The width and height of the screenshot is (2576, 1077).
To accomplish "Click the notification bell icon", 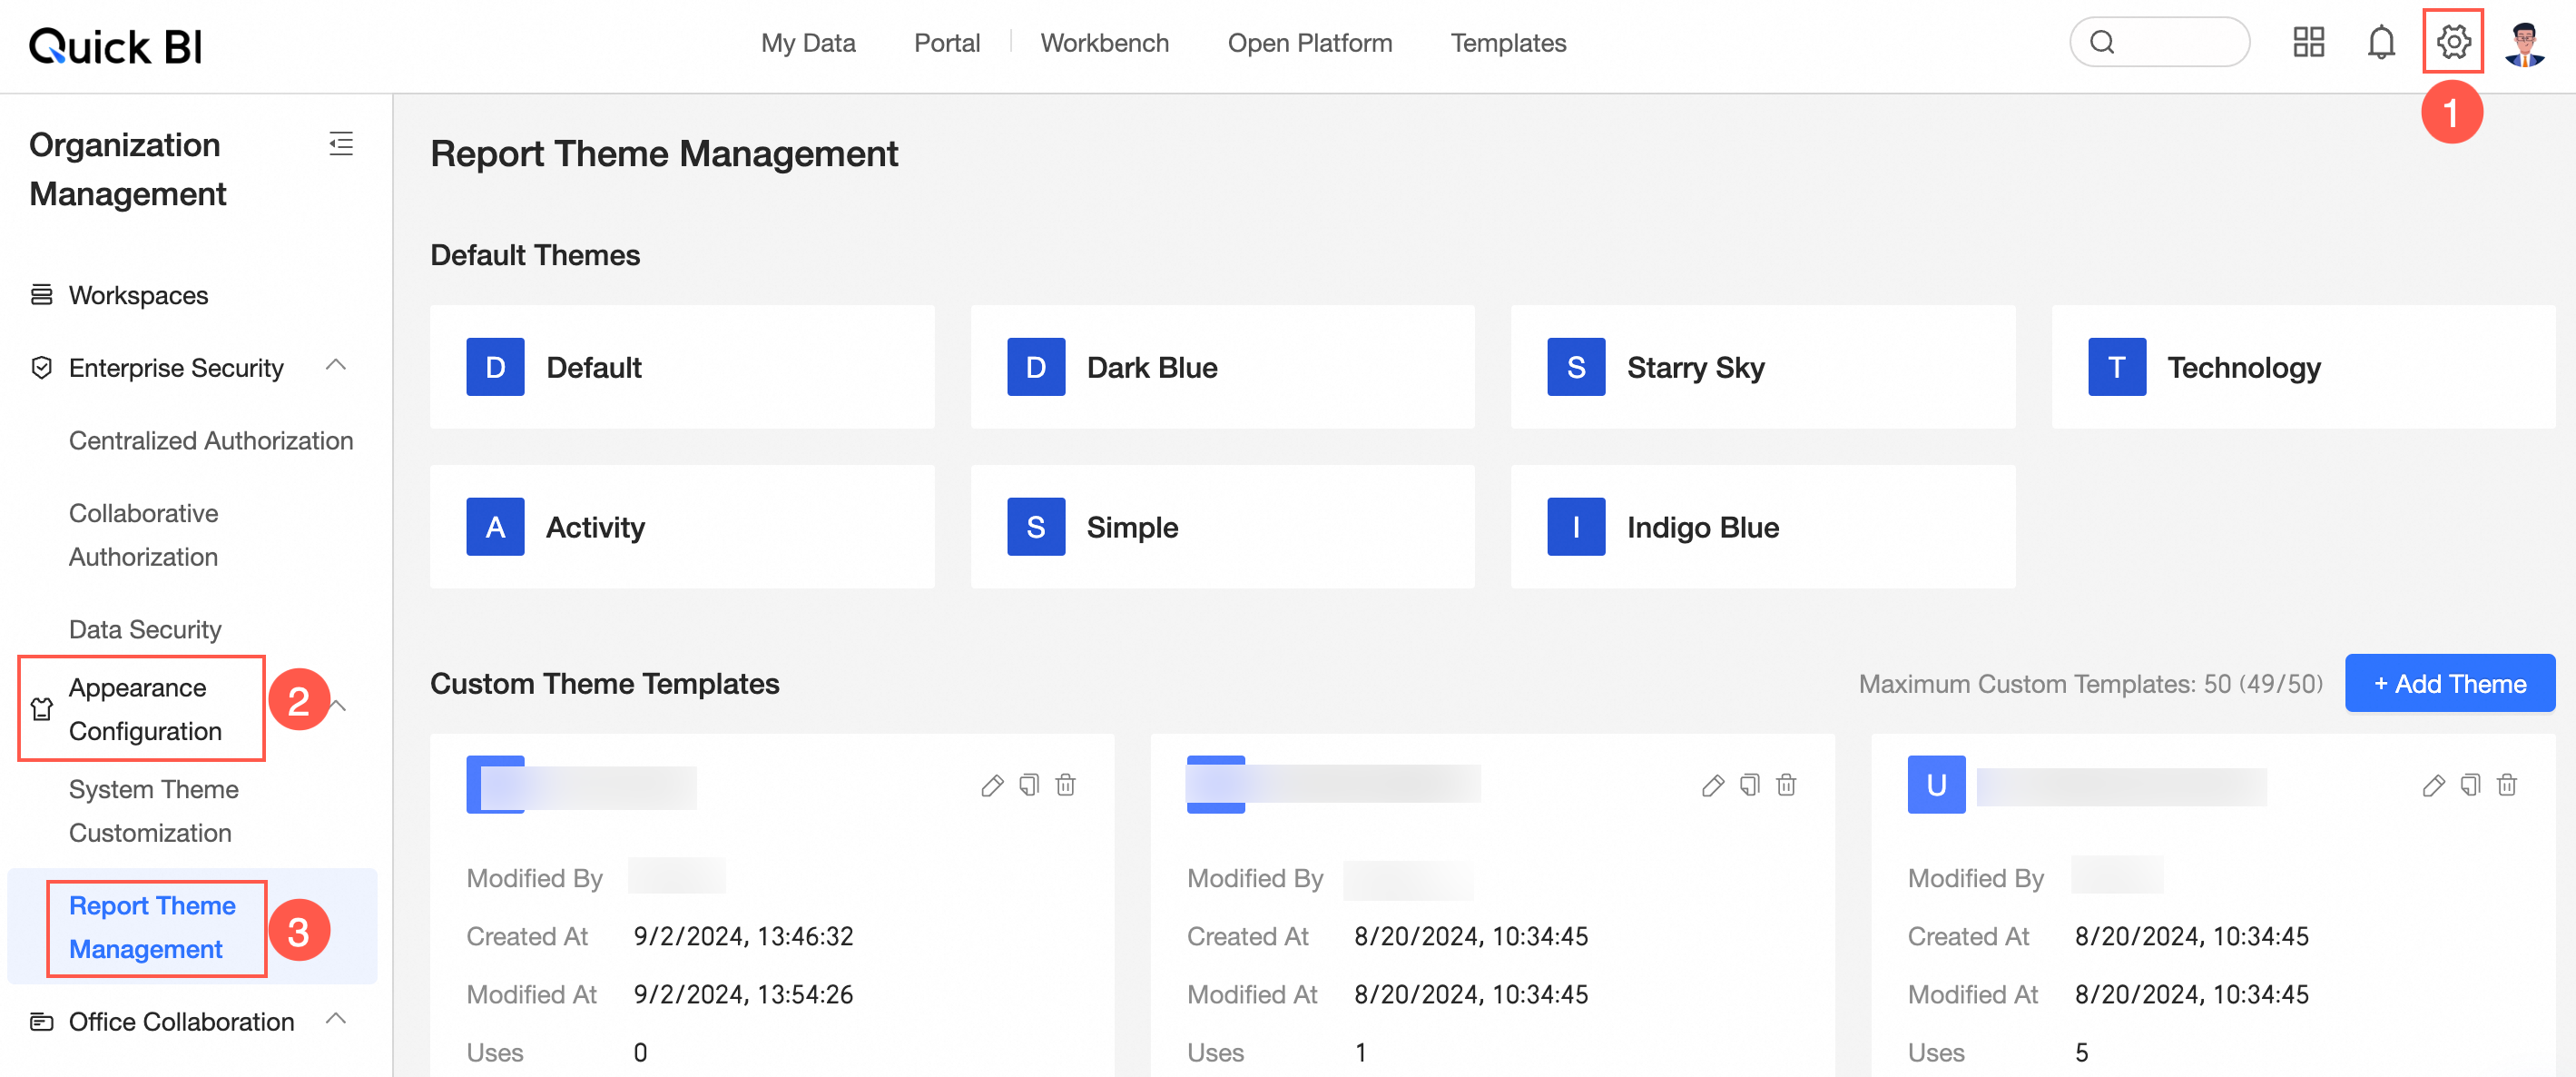I will (2381, 42).
